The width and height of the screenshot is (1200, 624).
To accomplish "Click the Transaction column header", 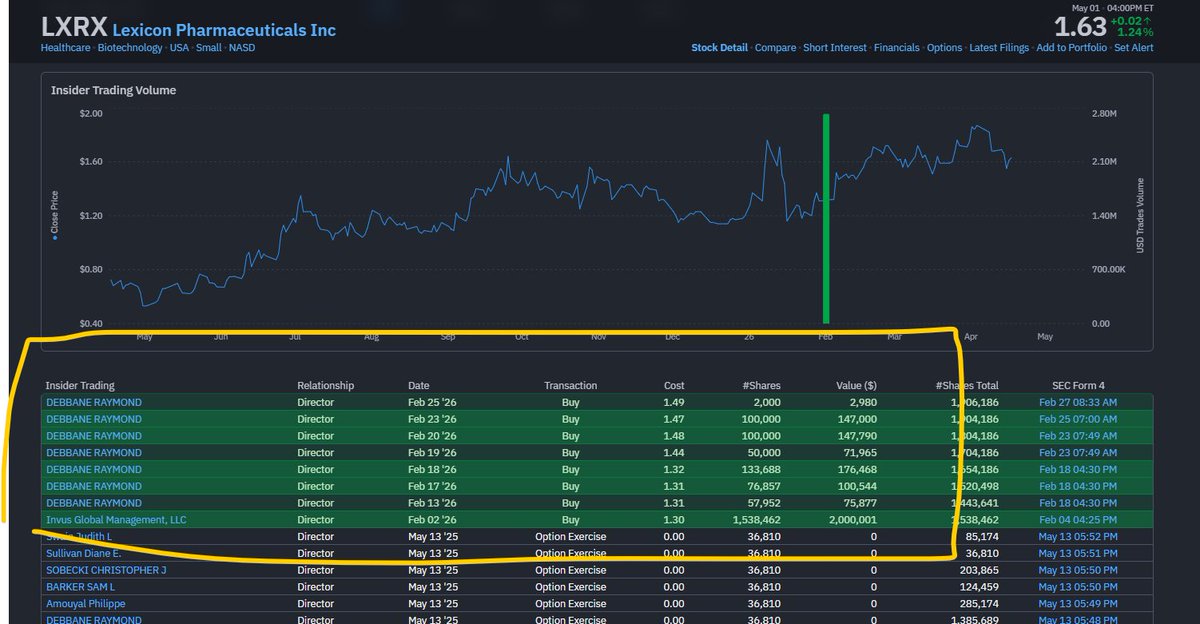I will click(570, 385).
